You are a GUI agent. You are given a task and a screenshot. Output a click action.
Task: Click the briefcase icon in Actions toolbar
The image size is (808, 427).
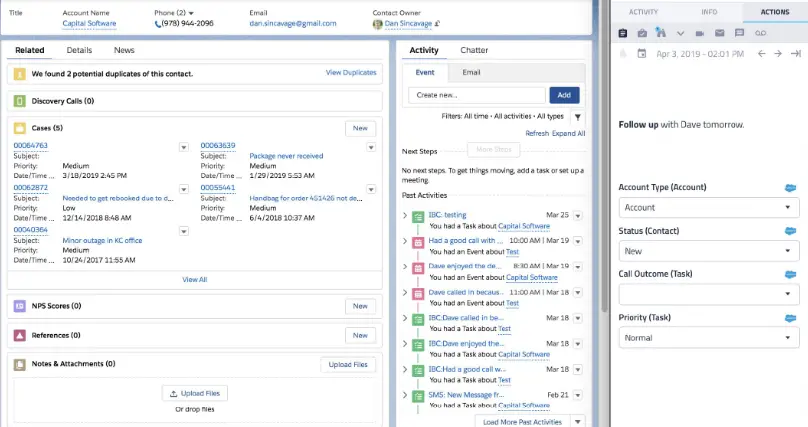pos(641,33)
